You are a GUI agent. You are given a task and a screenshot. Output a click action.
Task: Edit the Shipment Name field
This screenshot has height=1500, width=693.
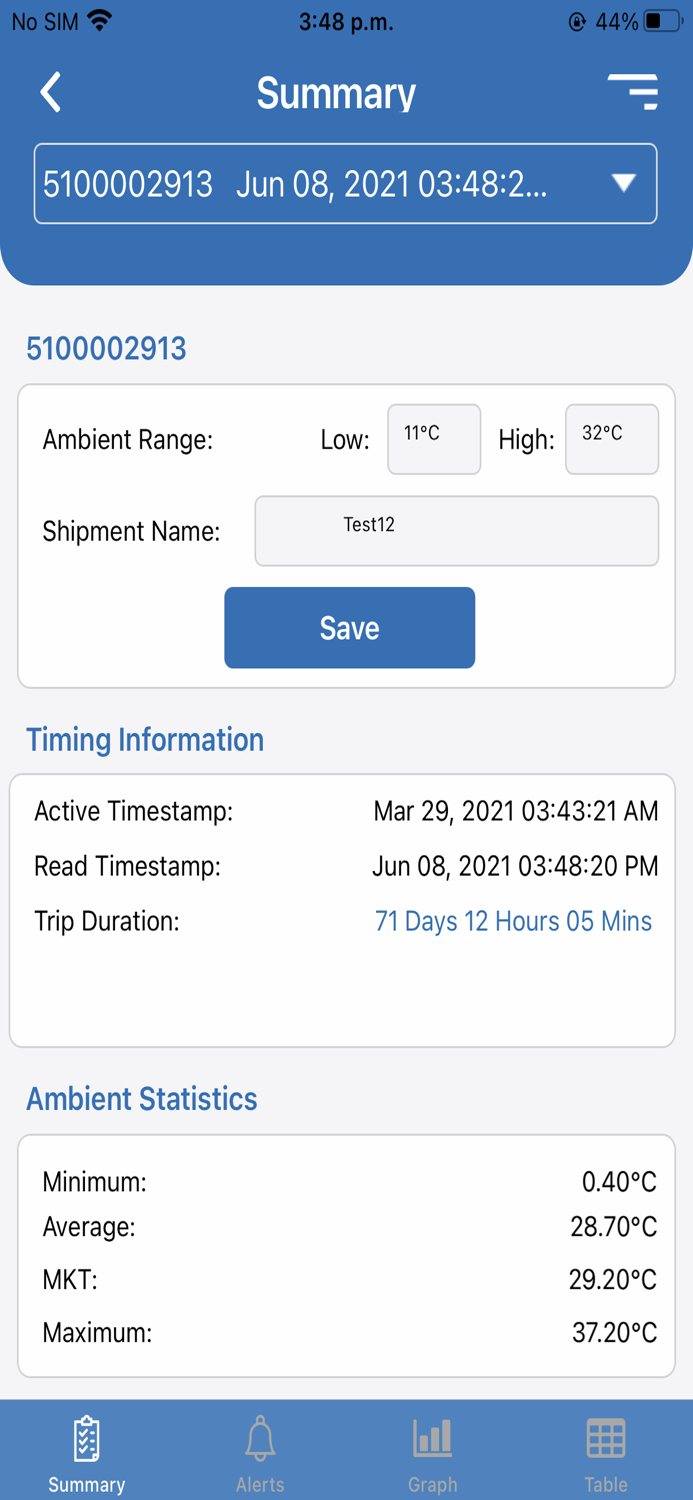tap(456, 531)
